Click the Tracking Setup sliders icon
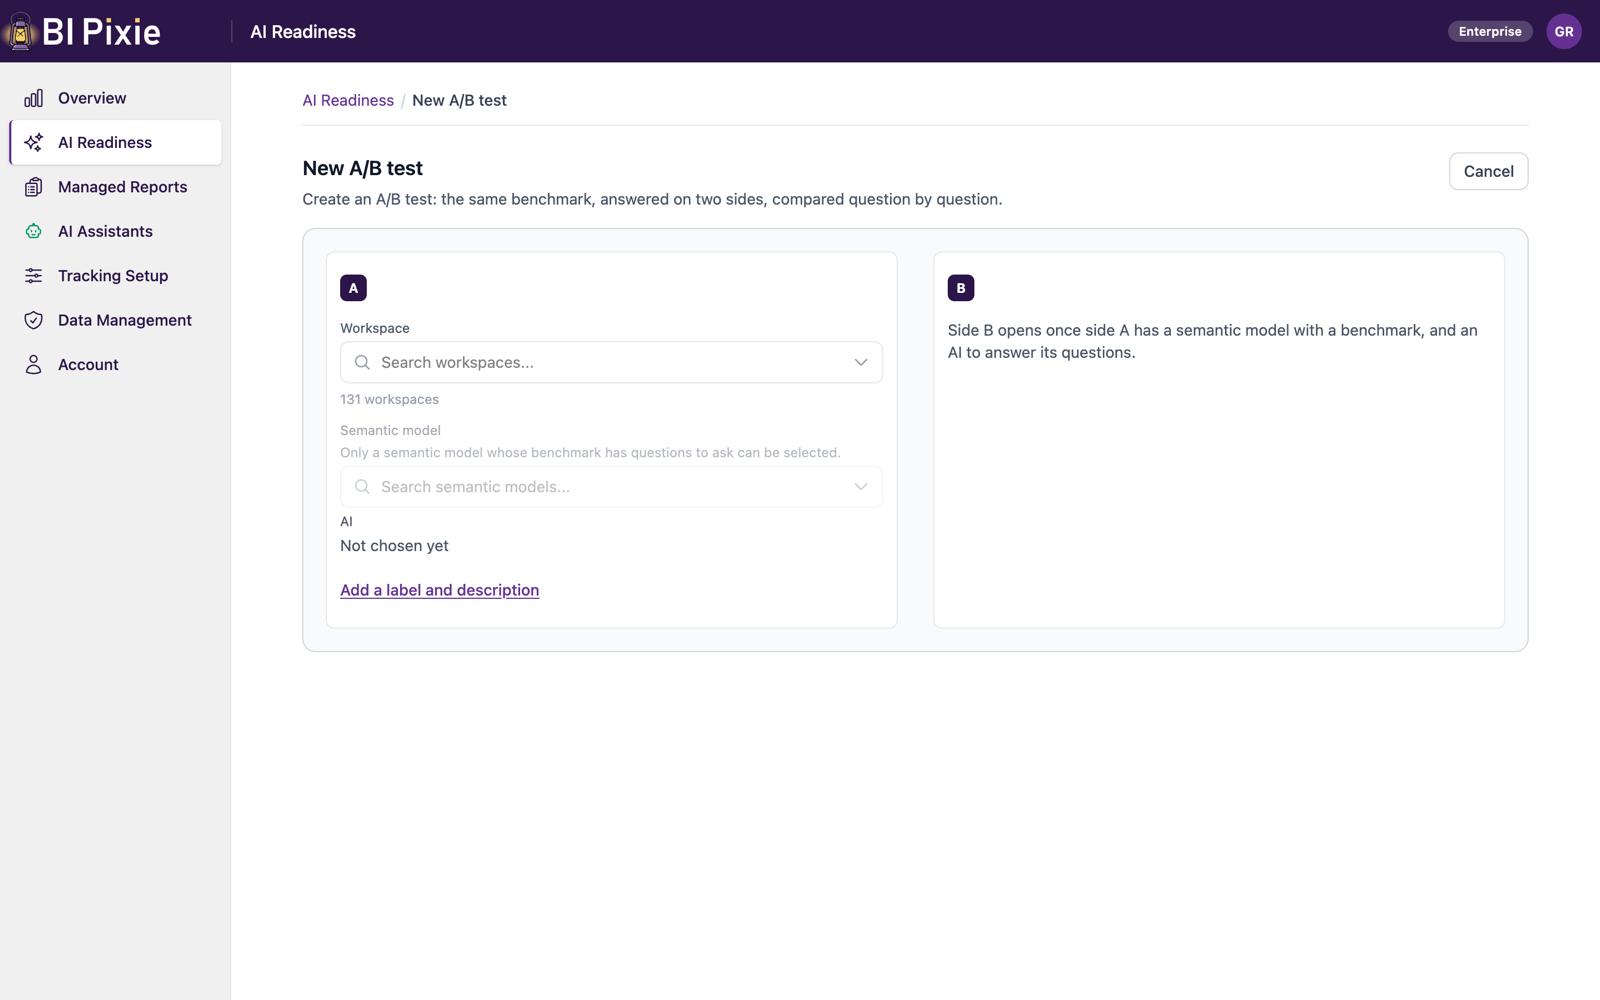Screen dimensions: 1600x1000 pyautogui.click(x=34, y=276)
